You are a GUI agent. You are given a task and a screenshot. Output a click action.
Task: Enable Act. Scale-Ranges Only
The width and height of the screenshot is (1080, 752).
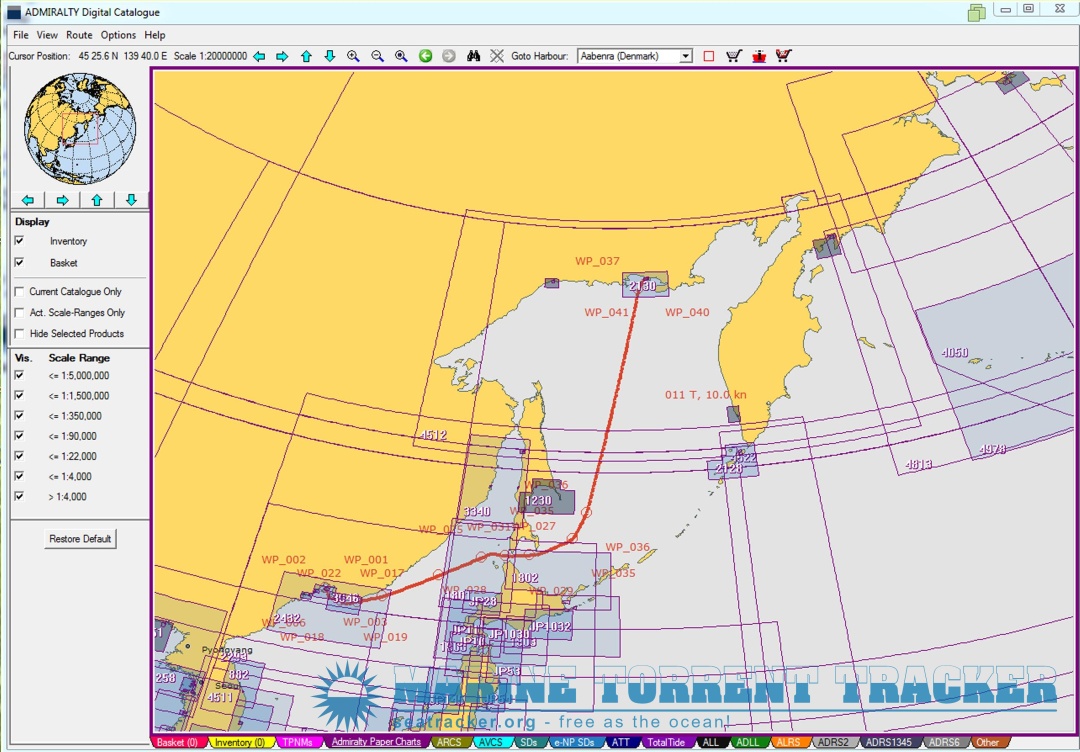click(x=19, y=313)
